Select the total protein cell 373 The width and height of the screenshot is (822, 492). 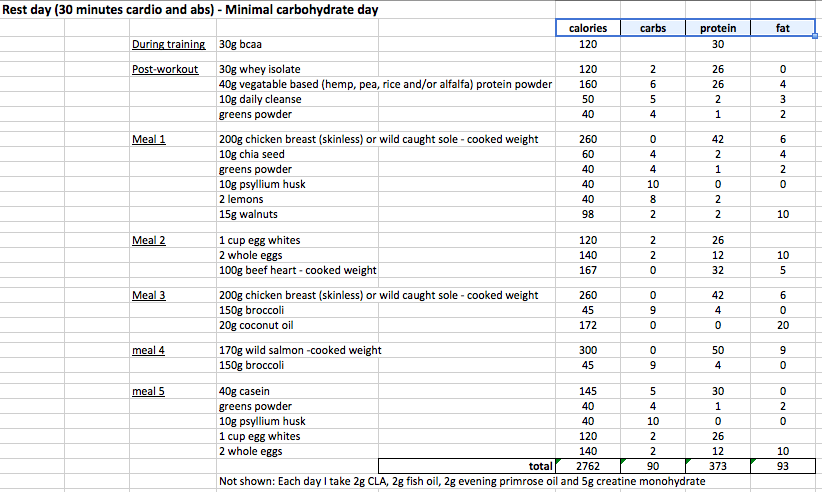coord(718,466)
